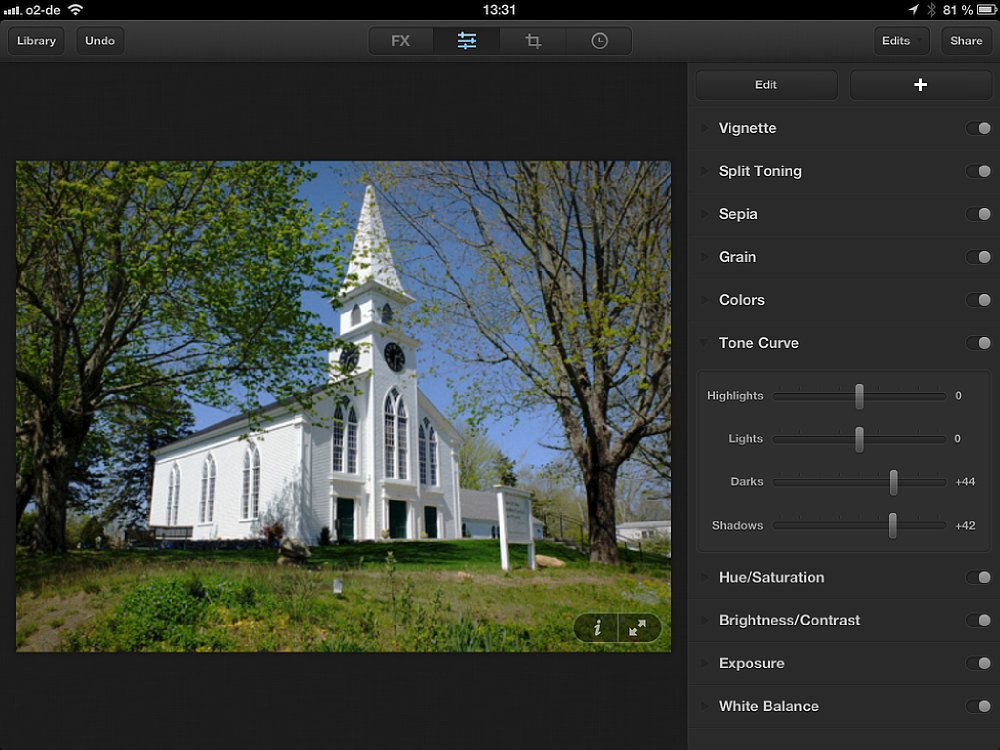
Task: Click the Darks slider handle
Action: click(x=893, y=482)
